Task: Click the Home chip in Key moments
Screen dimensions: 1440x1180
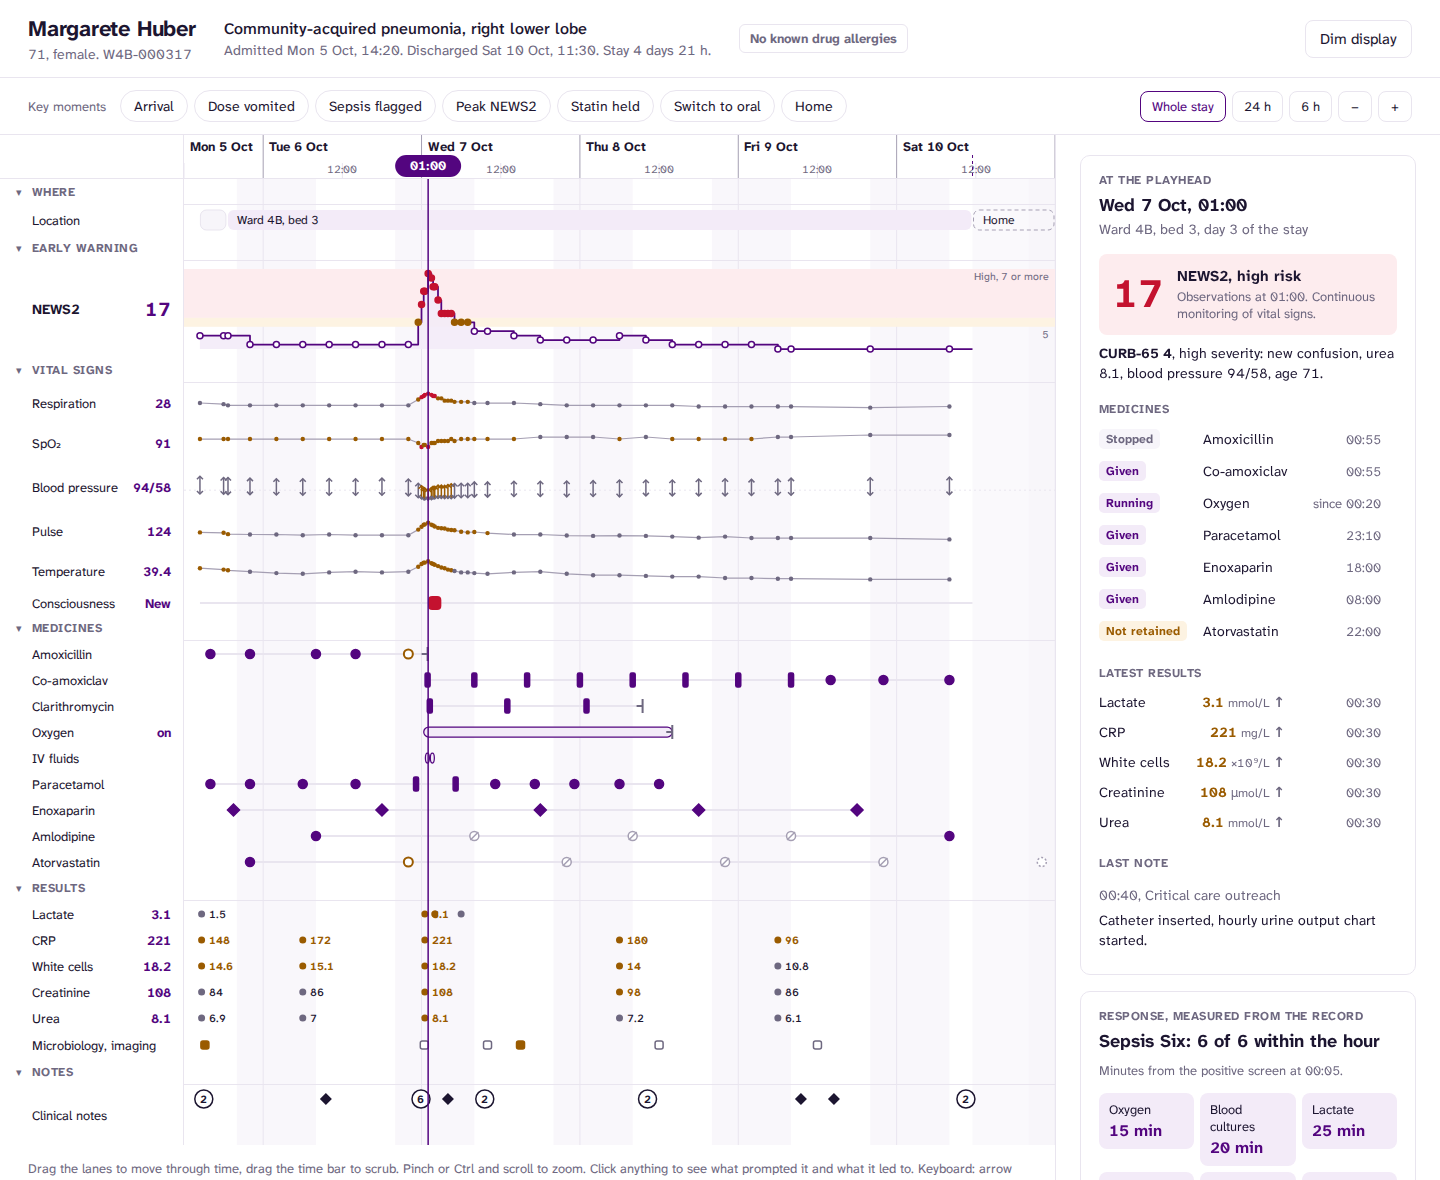Action: tap(814, 107)
